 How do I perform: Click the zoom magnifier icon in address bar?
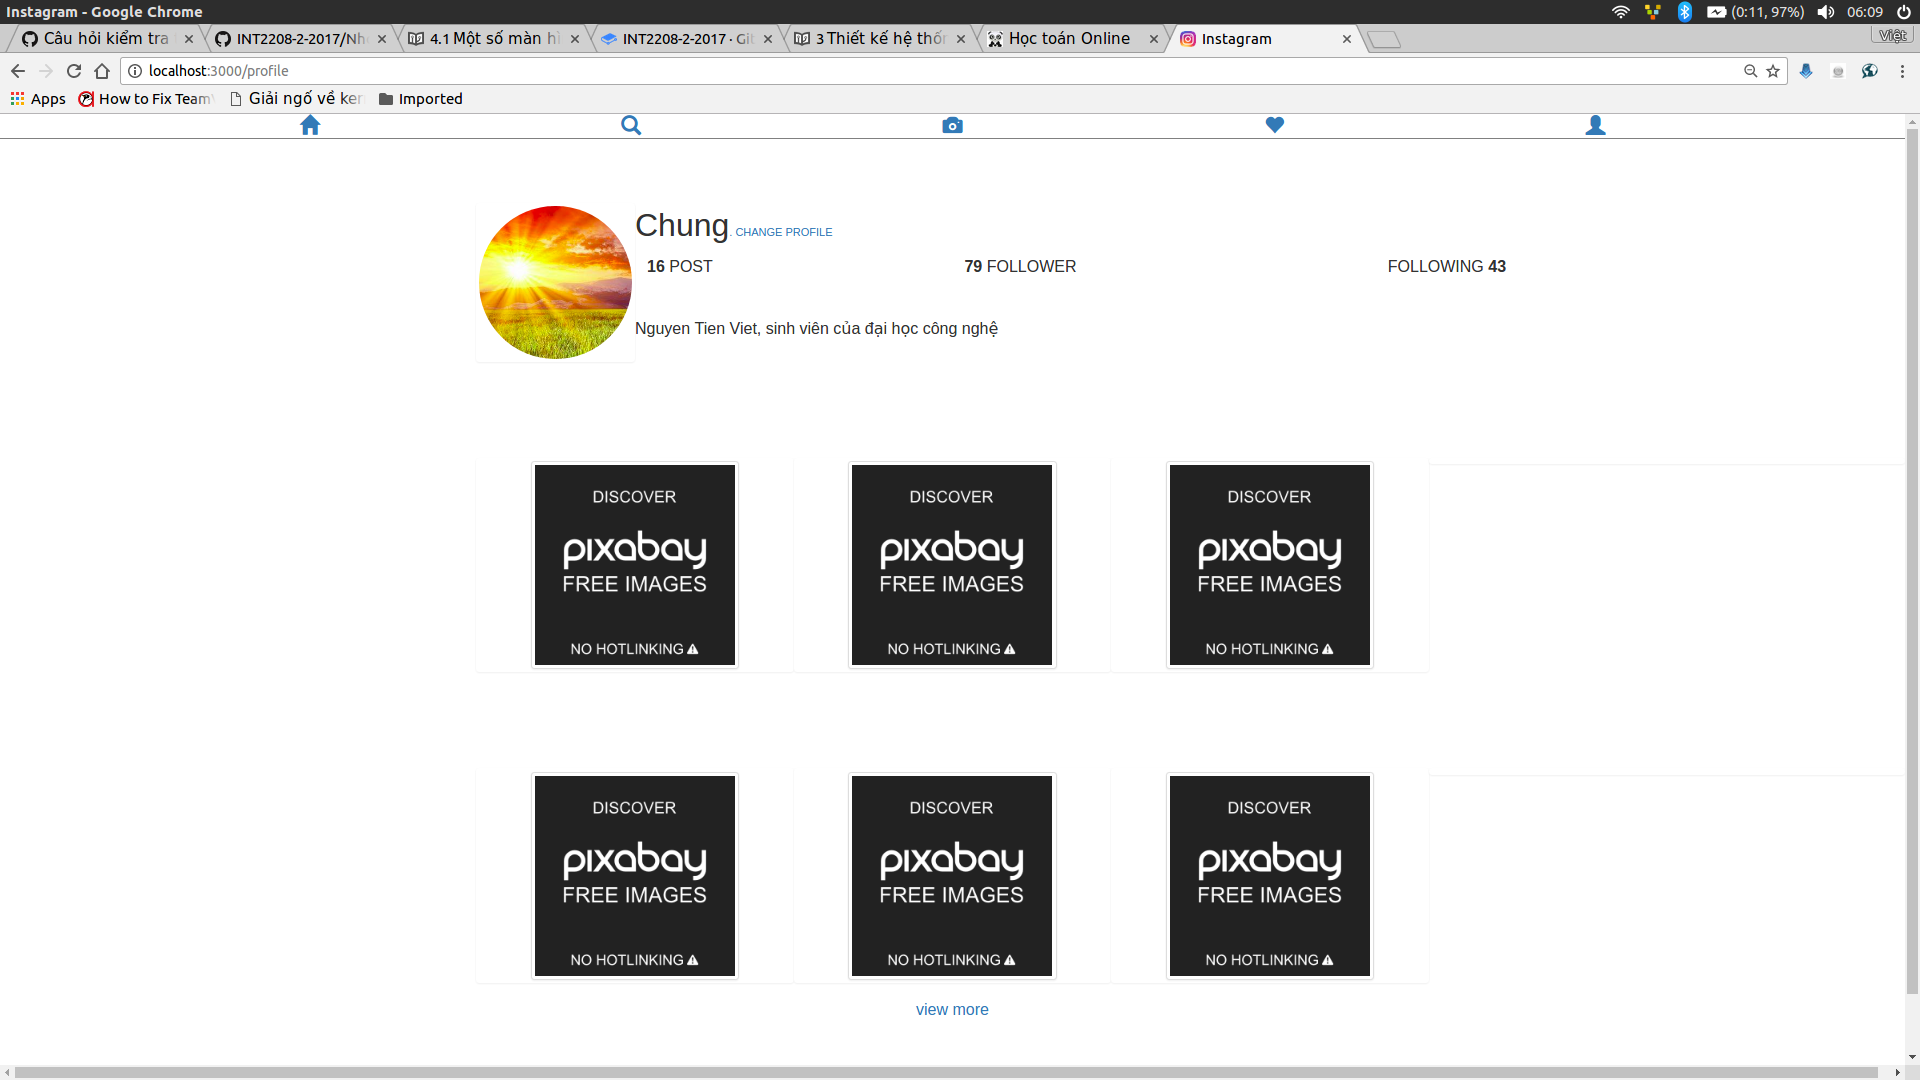1750,71
